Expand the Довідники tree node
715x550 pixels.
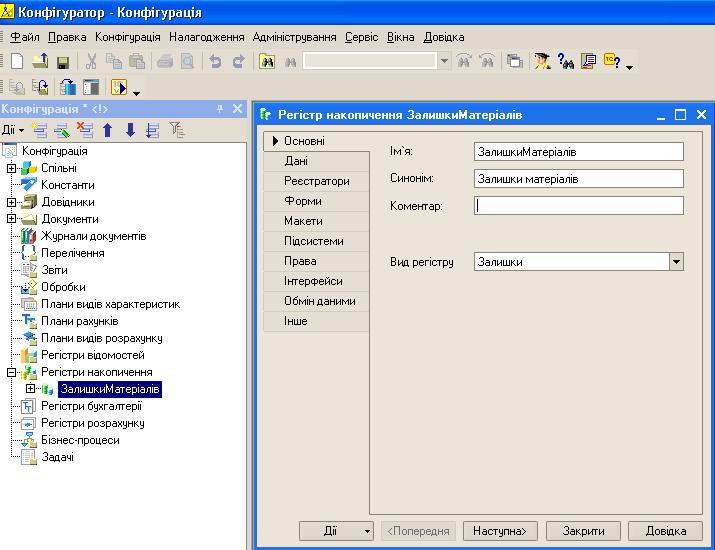12,202
